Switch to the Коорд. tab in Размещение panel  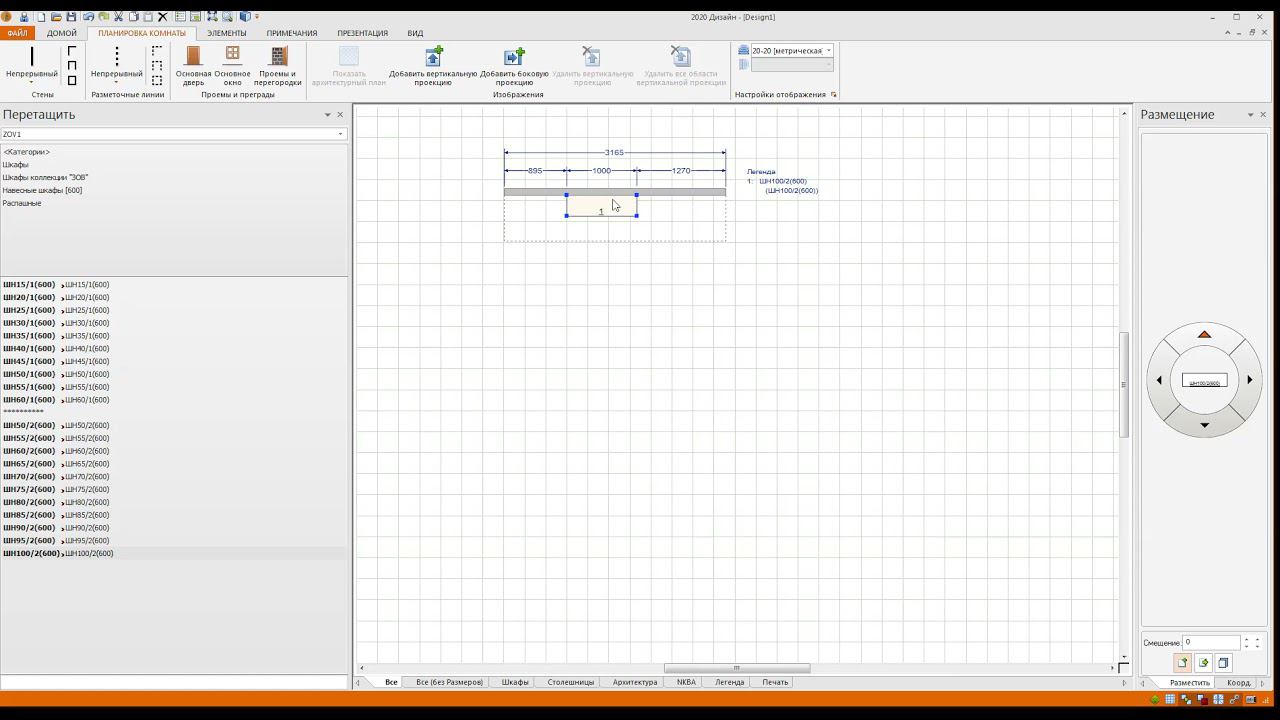pos(1239,682)
